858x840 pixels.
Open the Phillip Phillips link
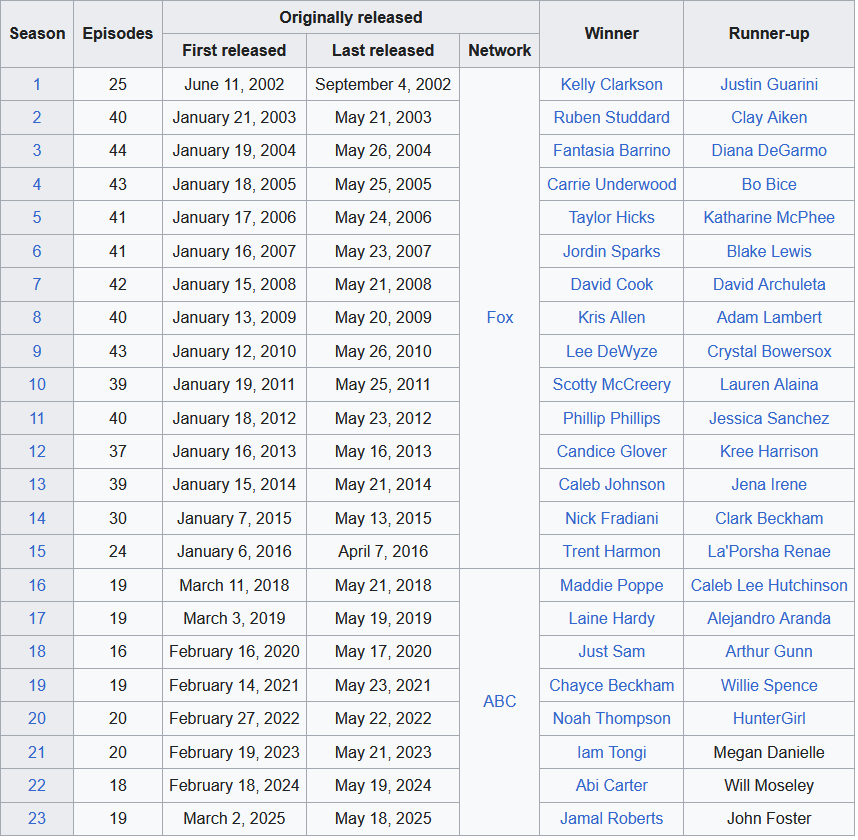pos(611,418)
